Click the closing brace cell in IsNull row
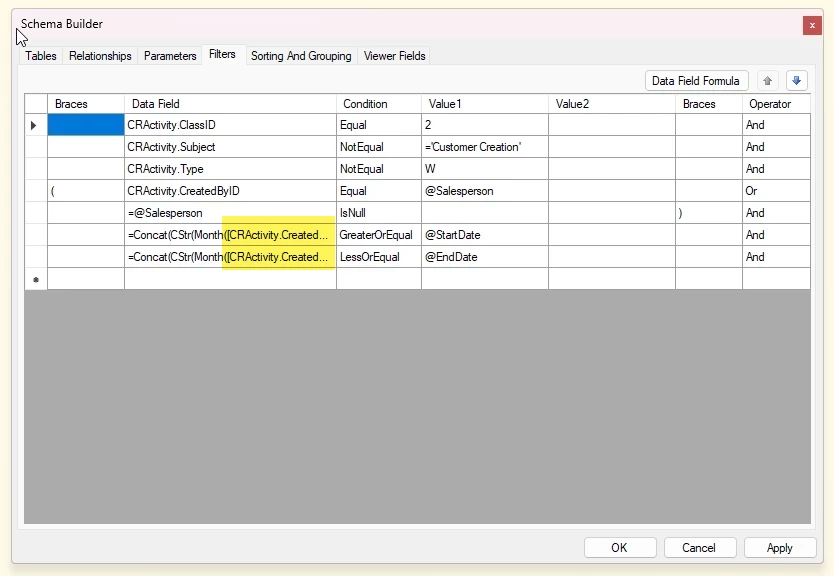This screenshot has width=834, height=576. point(708,213)
